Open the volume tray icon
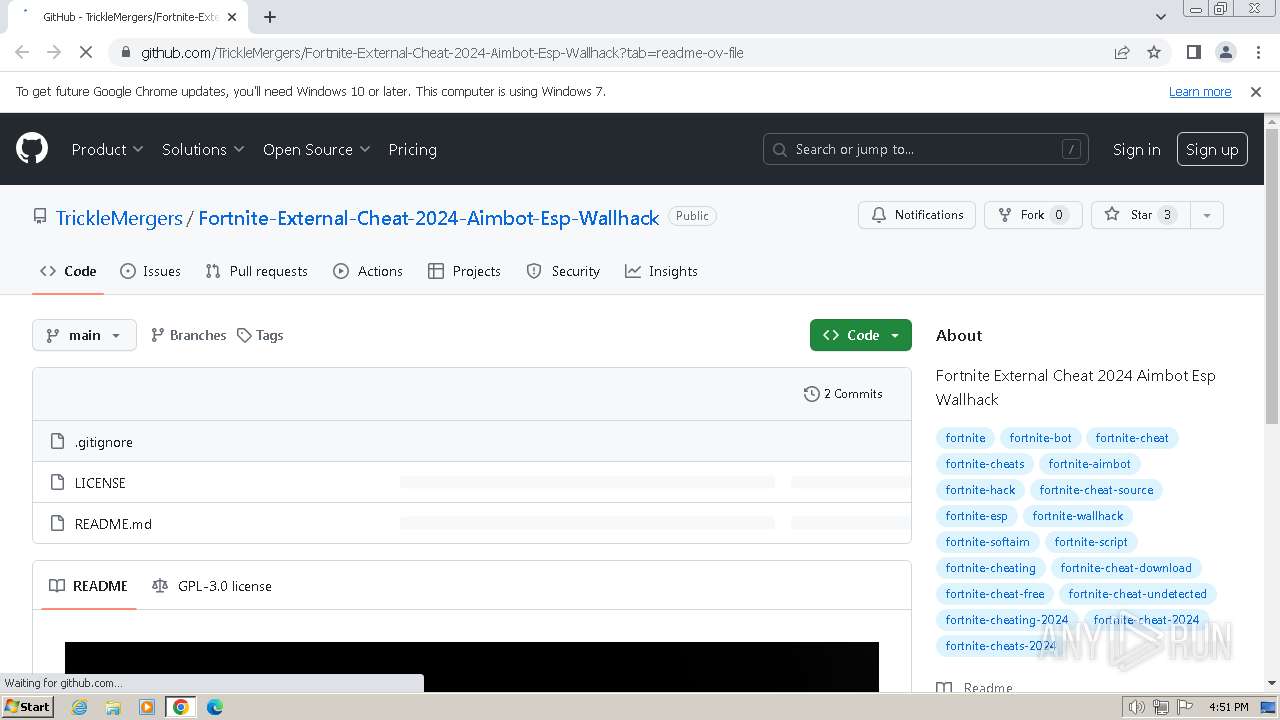Viewport: 1280px width, 720px height. pyautogui.click(x=1137, y=707)
